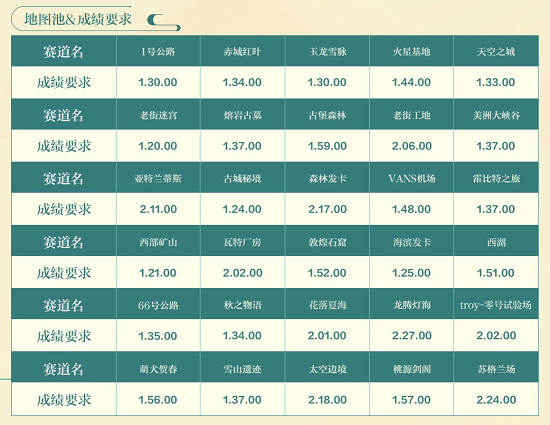The height and width of the screenshot is (425, 550).
Task: Click the 老街迷宫 track cell
Action: (x=158, y=115)
